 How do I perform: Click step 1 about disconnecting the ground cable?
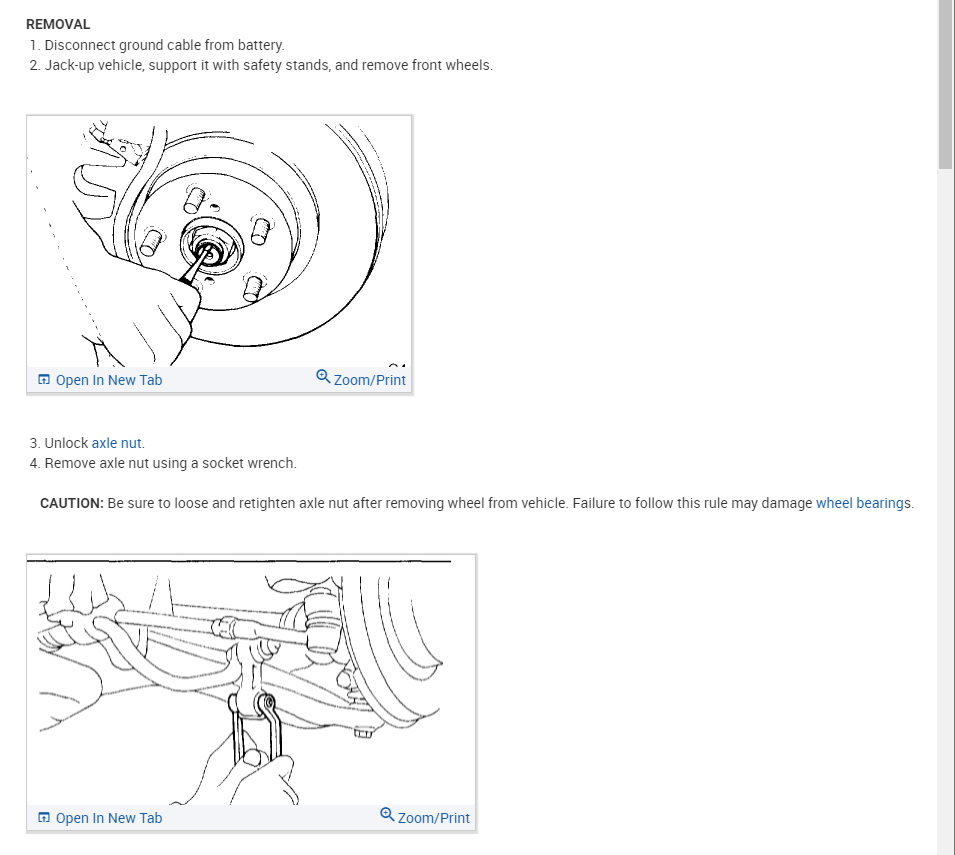point(157,45)
